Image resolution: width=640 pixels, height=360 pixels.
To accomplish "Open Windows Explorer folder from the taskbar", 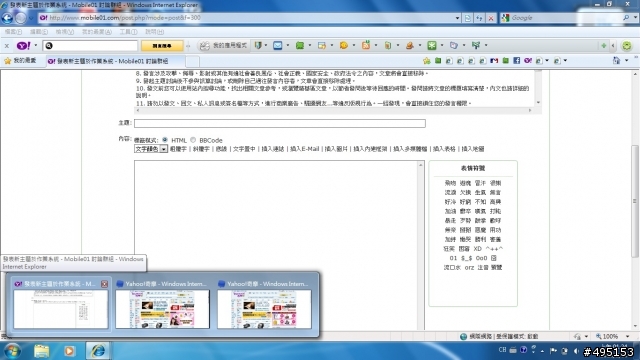I will pos(41,351).
